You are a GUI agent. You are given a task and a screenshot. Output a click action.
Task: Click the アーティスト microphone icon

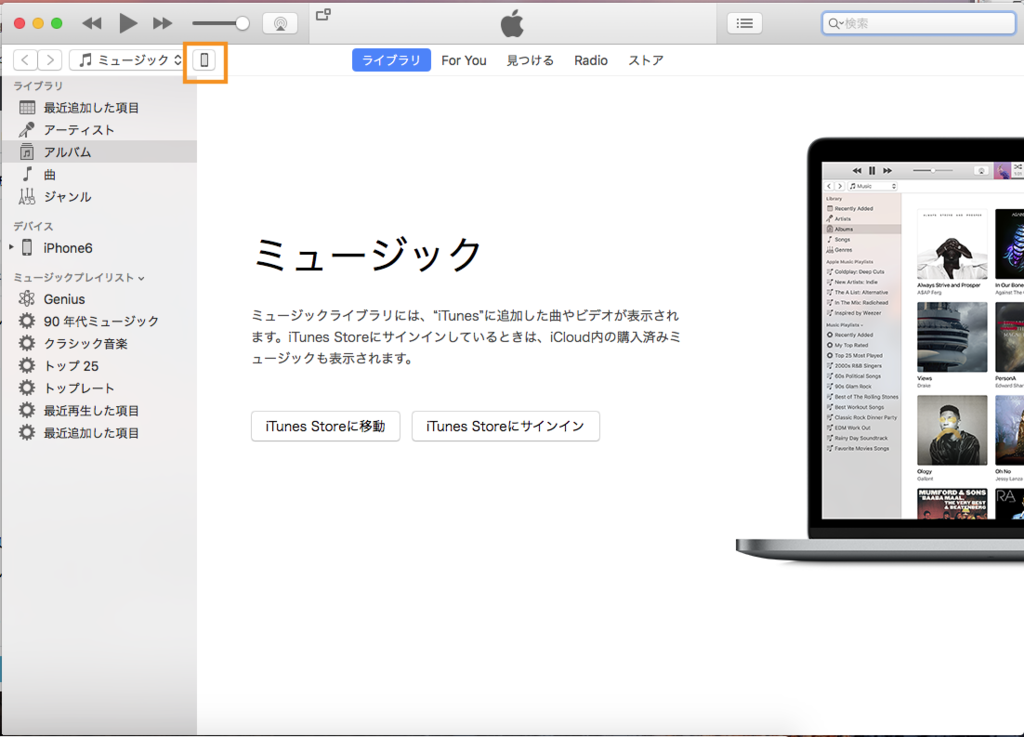[27, 130]
